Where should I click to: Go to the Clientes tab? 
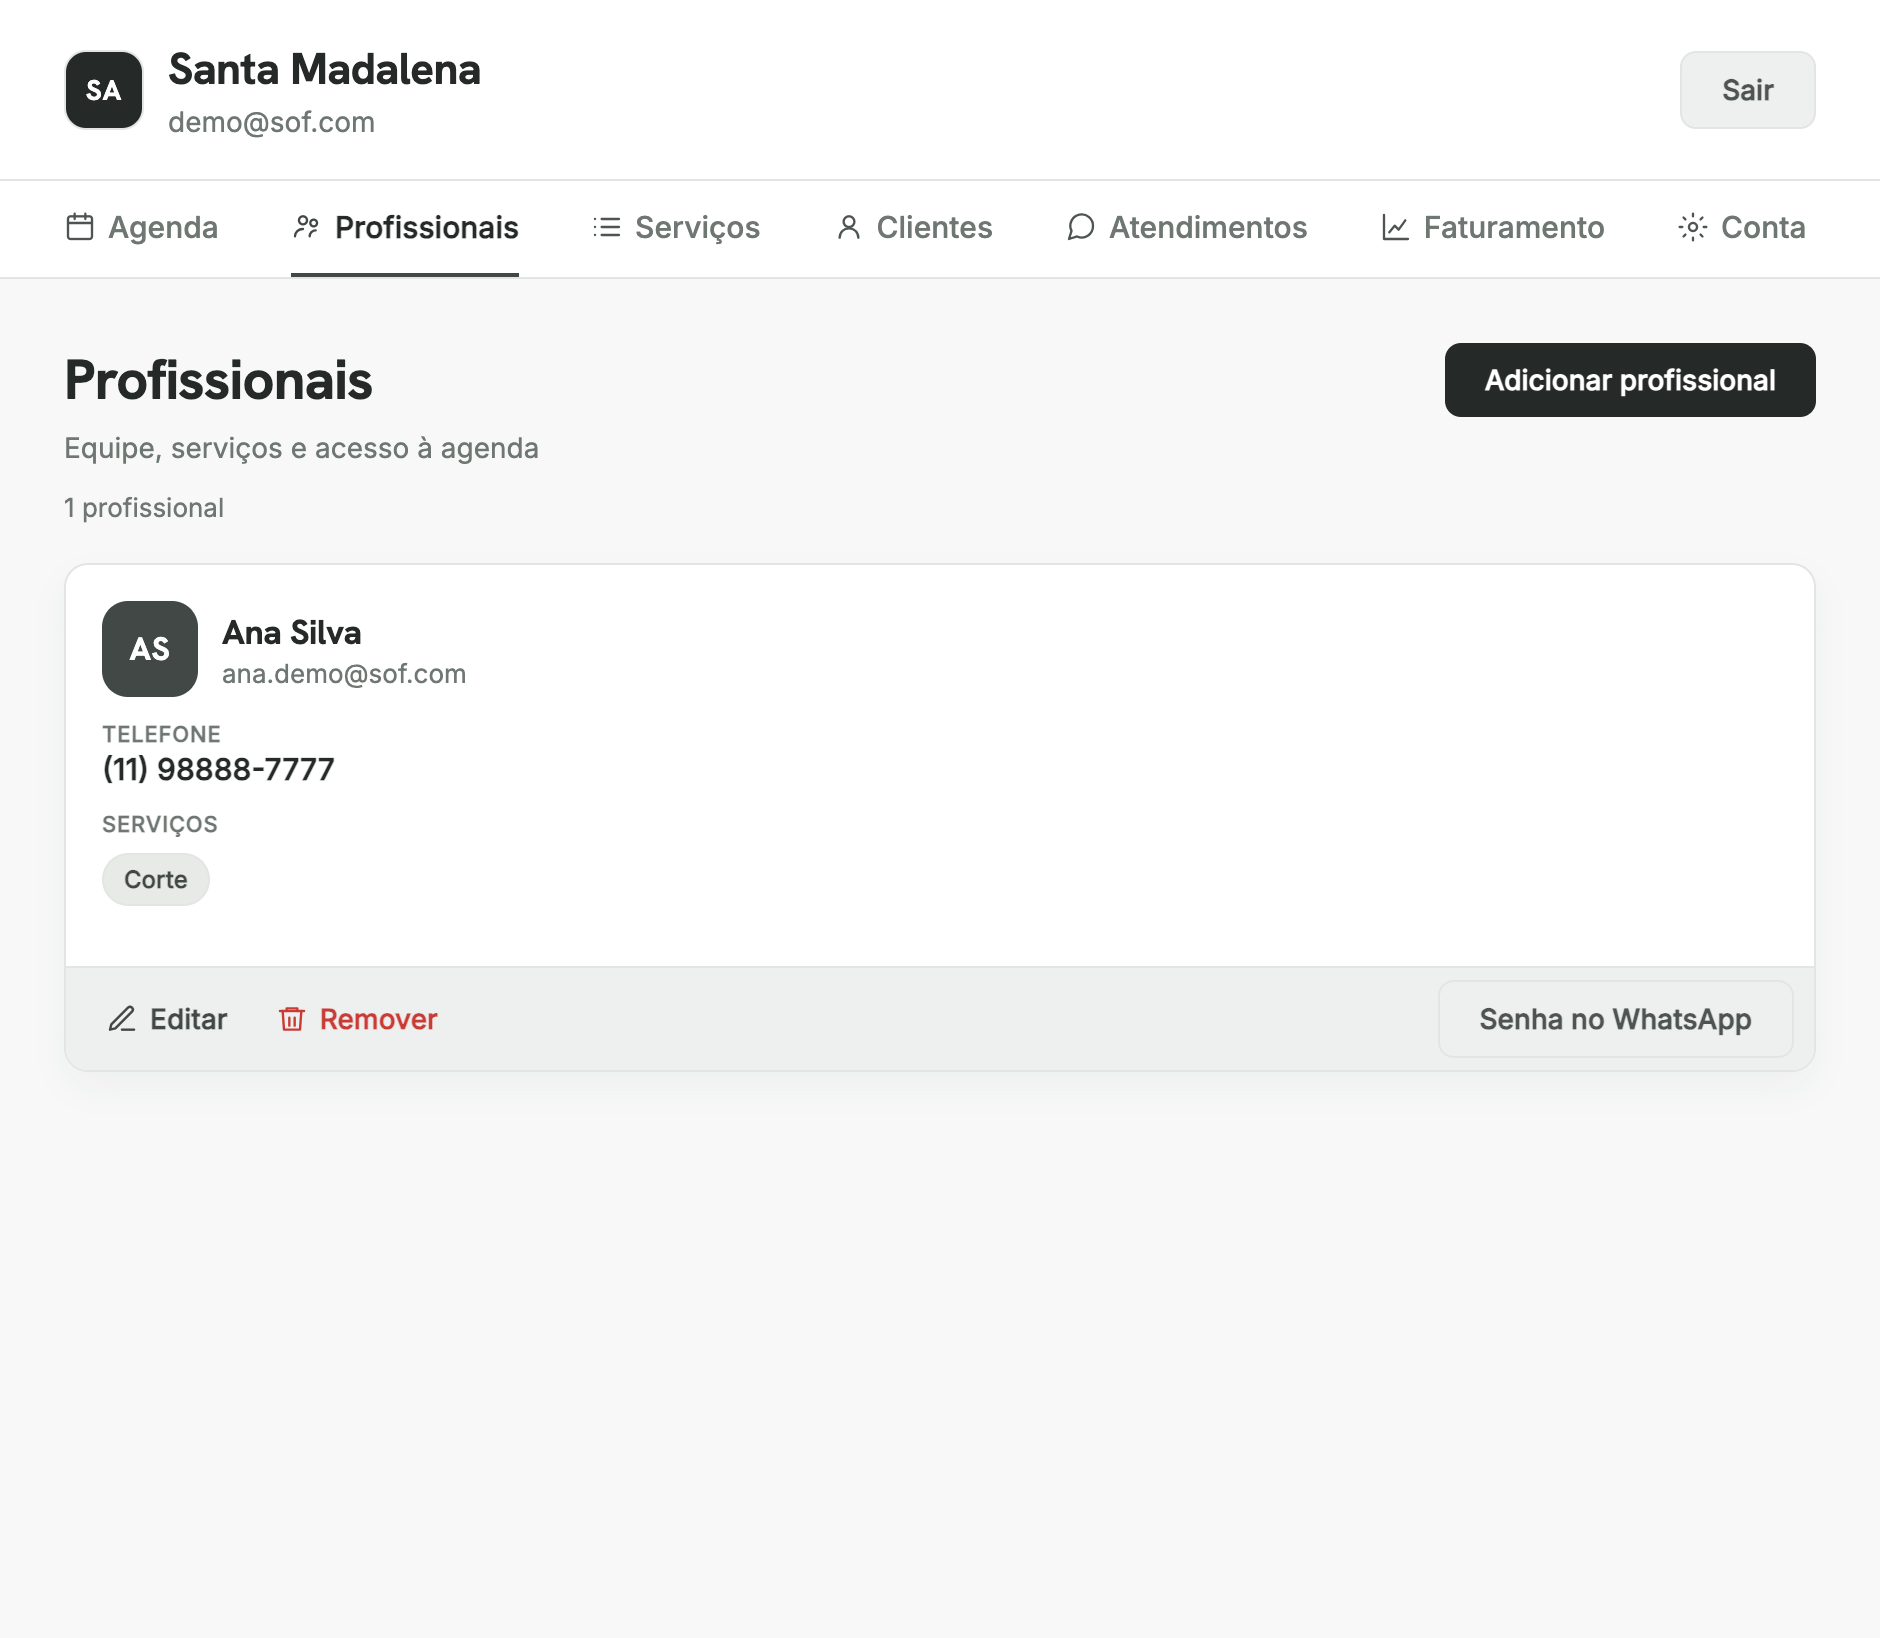click(x=914, y=227)
